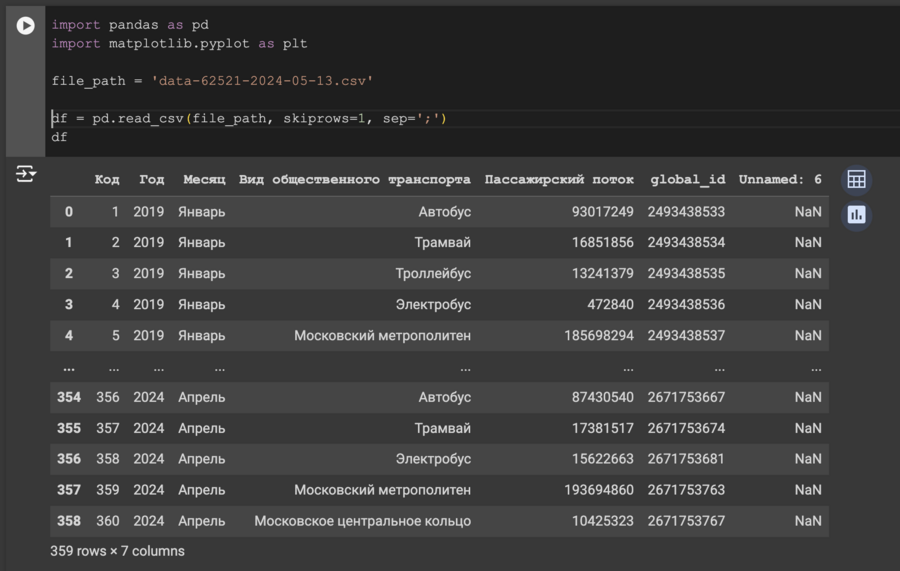Viewport: 900px width, 571px height.
Task: Click the ellipsis row in the table
Action: [x=440, y=367]
